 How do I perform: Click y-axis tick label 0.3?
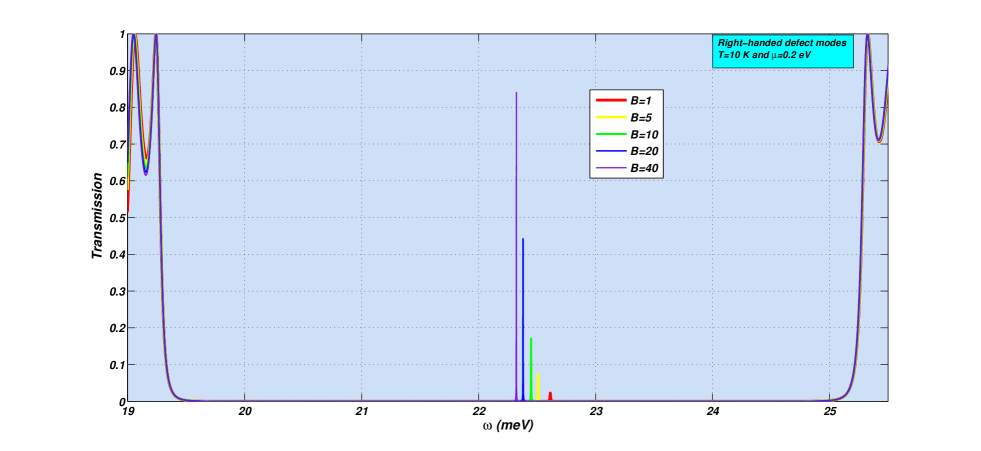[117, 291]
